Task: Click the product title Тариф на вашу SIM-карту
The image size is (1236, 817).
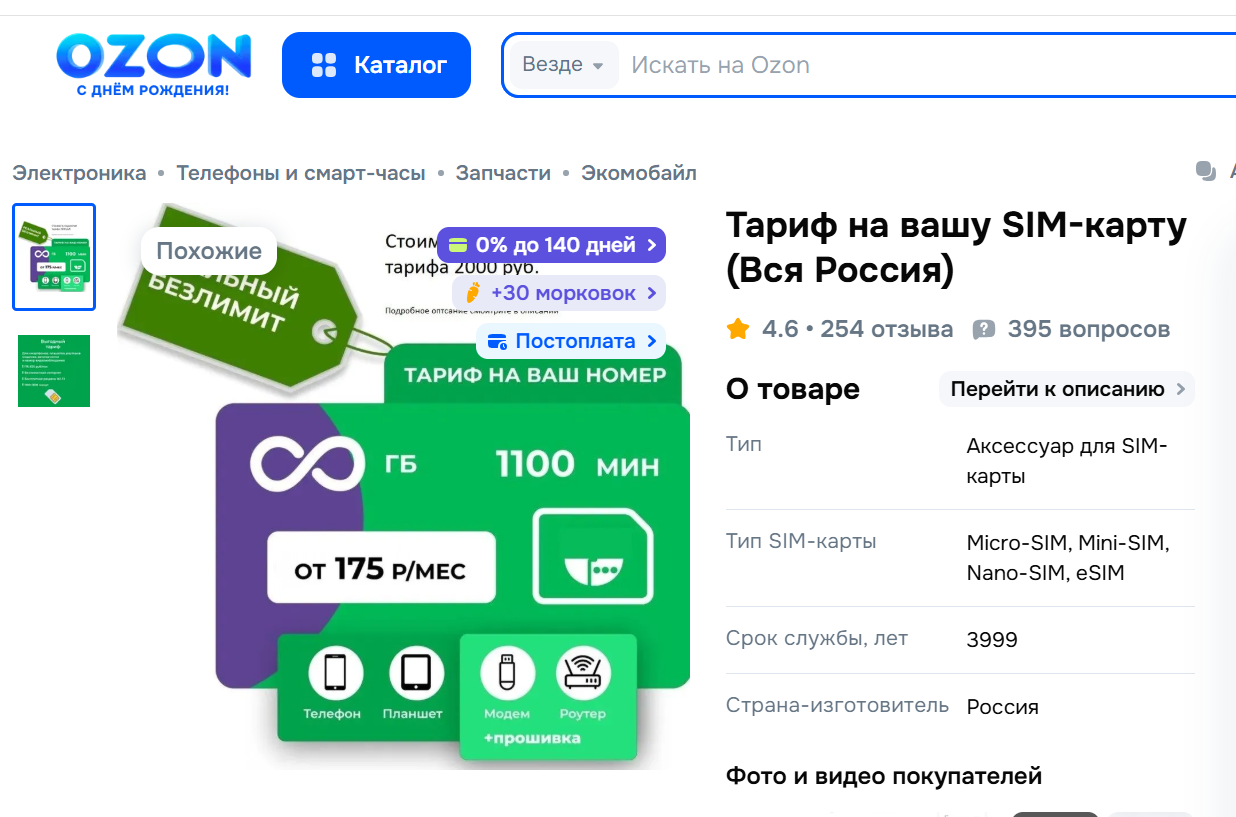Action: (956, 247)
